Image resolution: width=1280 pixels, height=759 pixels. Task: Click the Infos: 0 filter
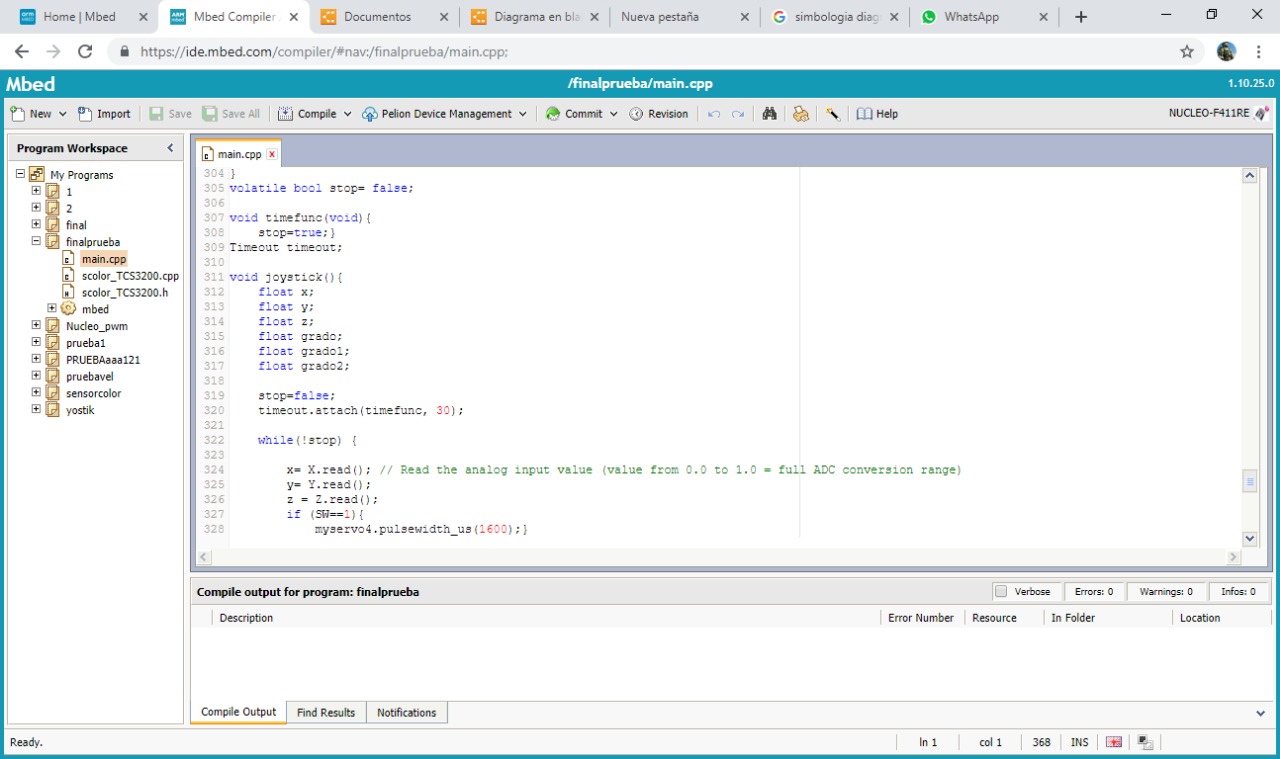click(x=1238, y=592)
